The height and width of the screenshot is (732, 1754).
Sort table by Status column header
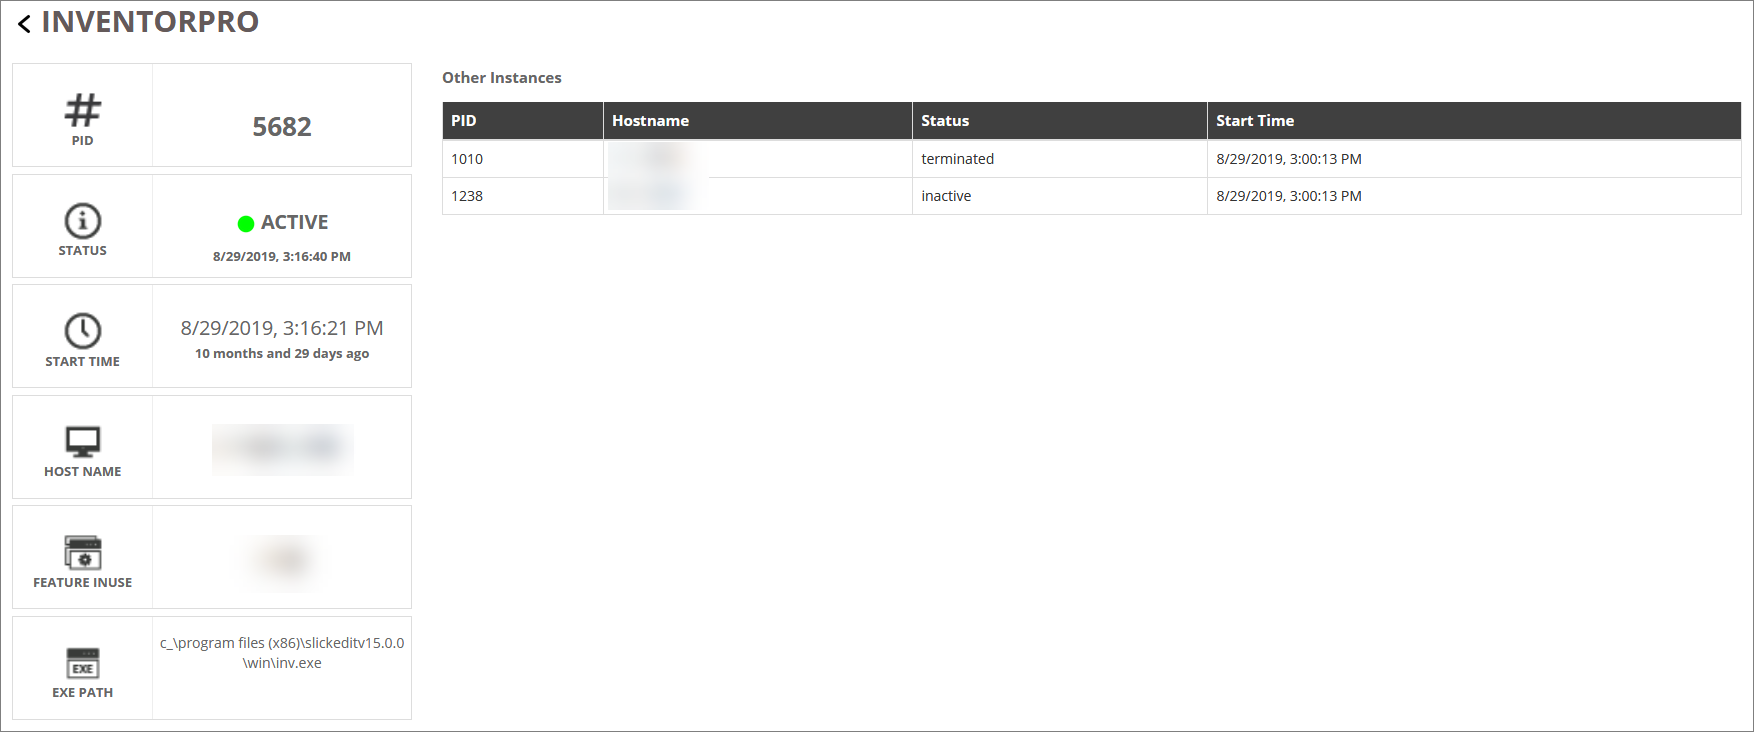coord(1060,120)
